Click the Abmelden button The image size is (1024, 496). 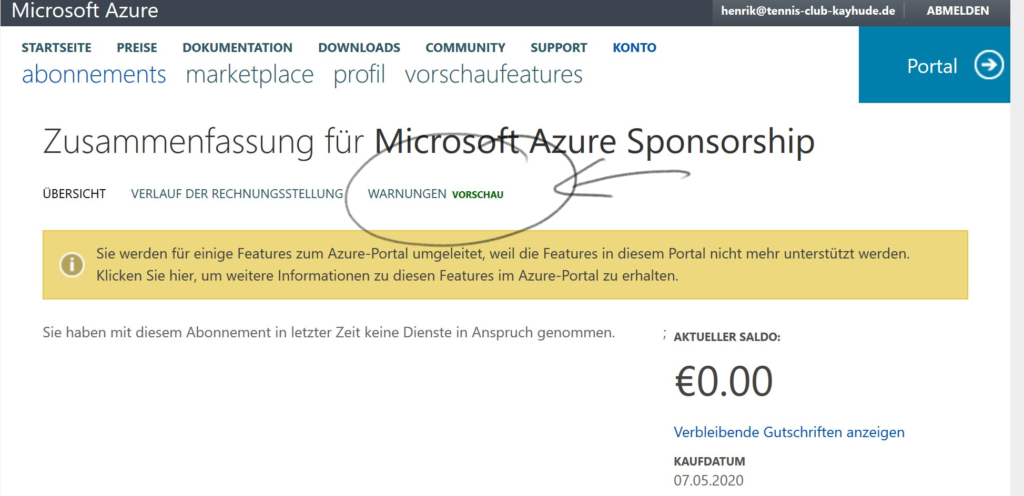tap(957, 11)
